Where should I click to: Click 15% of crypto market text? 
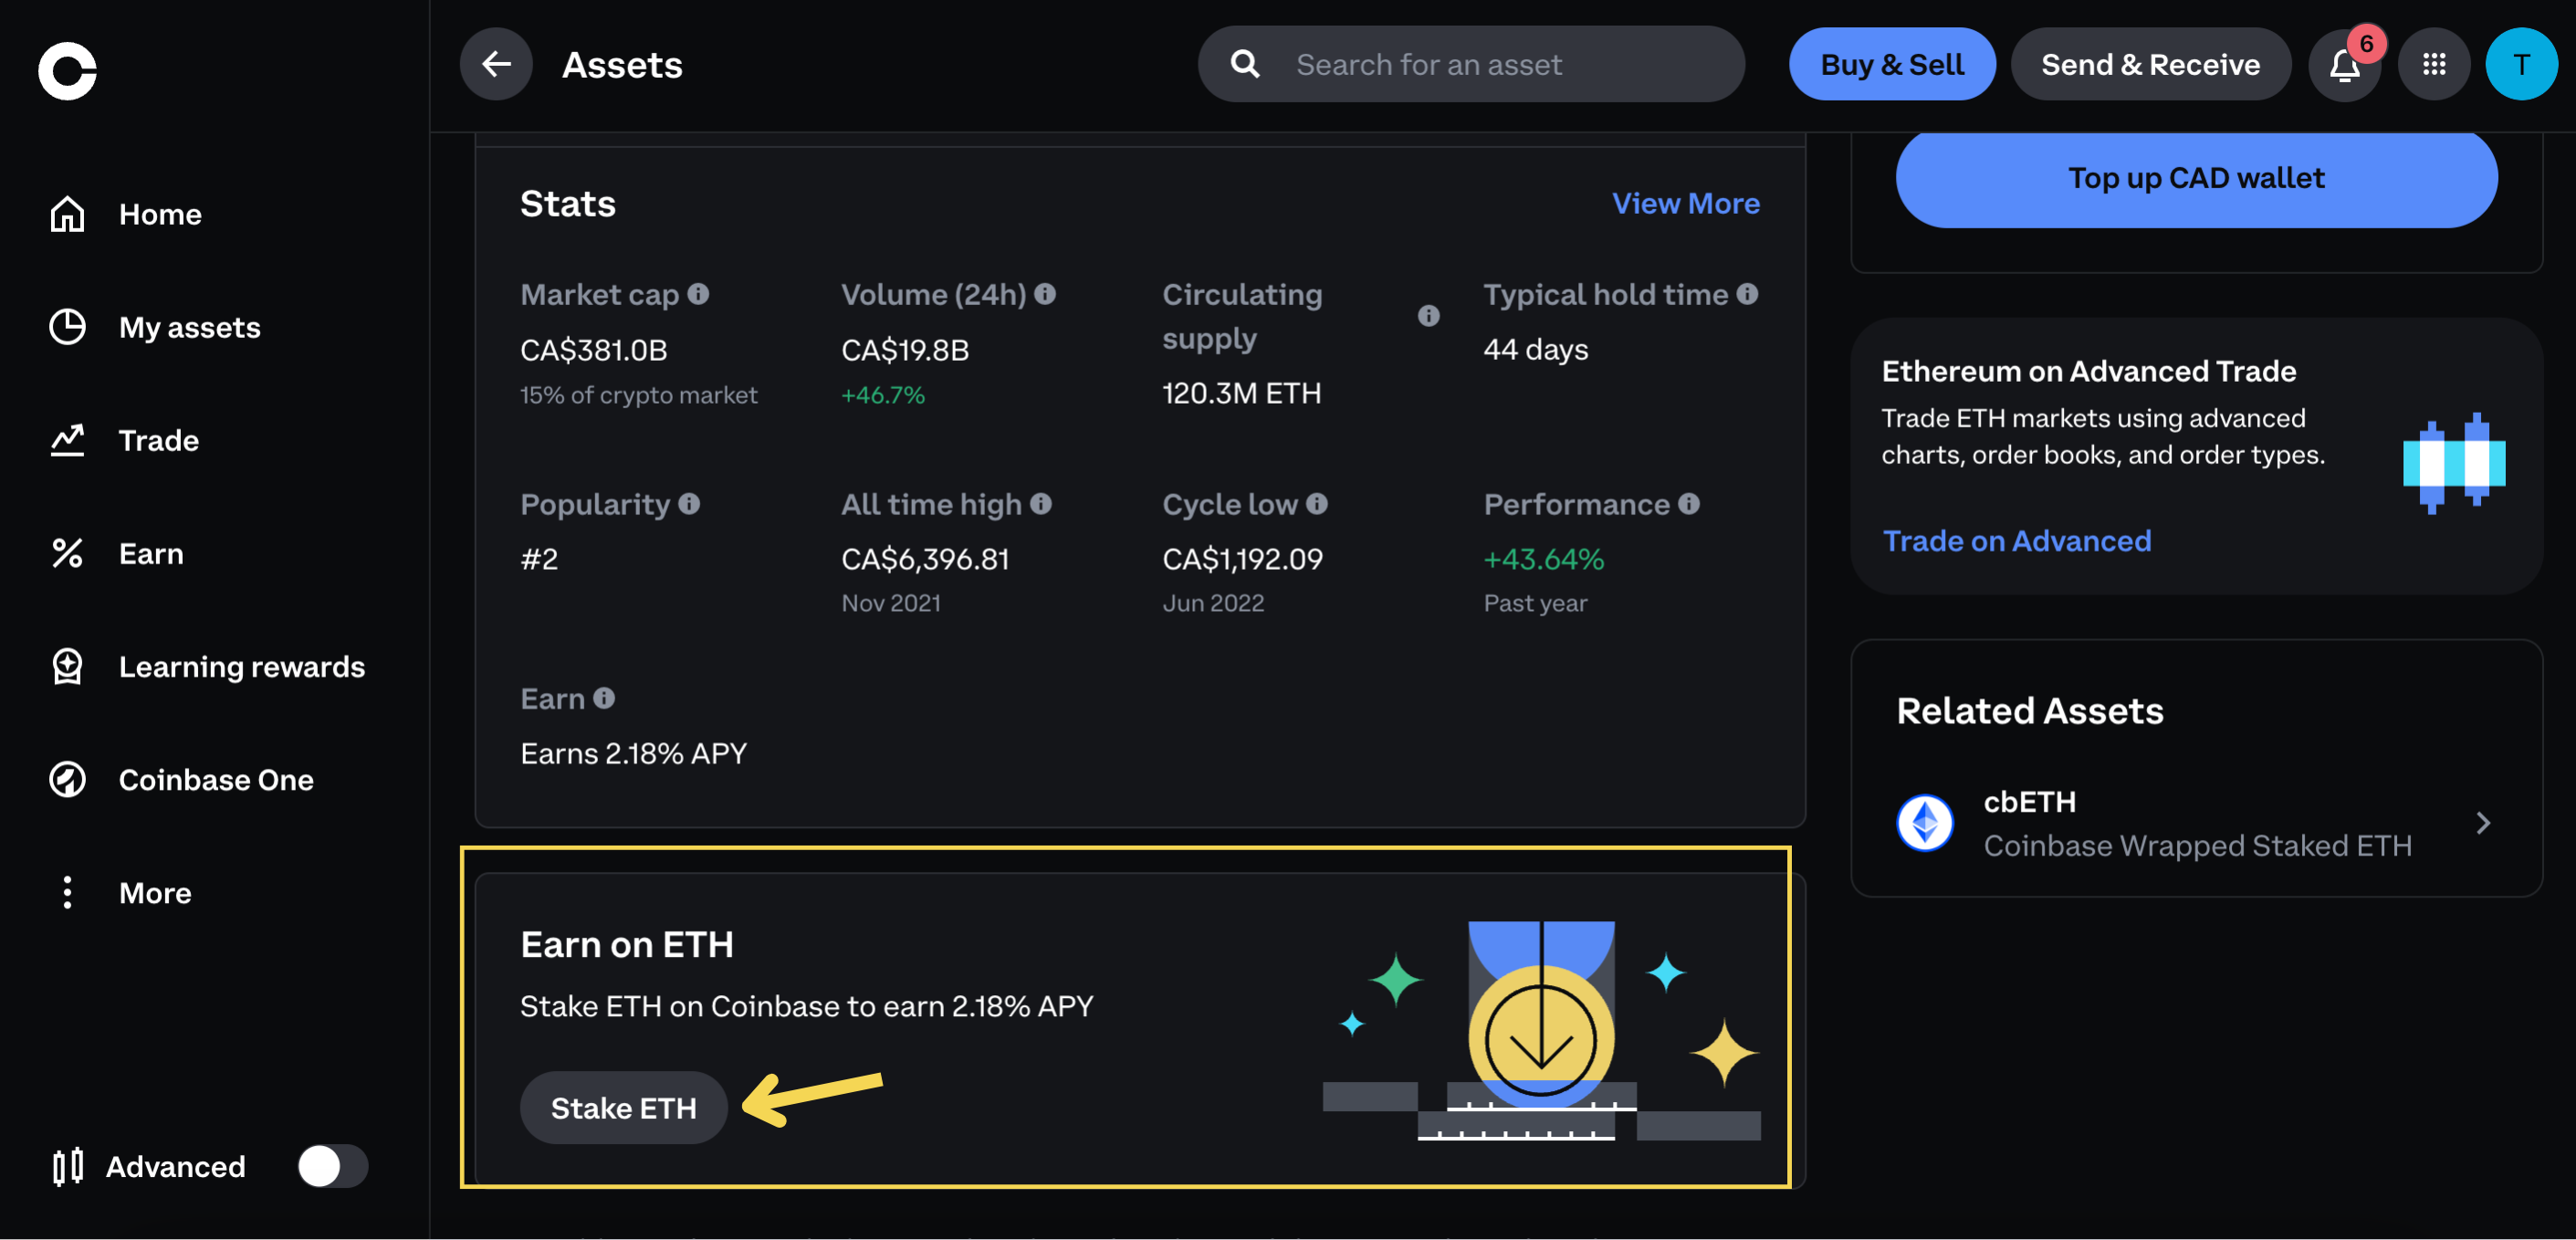[x=638, y=395]
